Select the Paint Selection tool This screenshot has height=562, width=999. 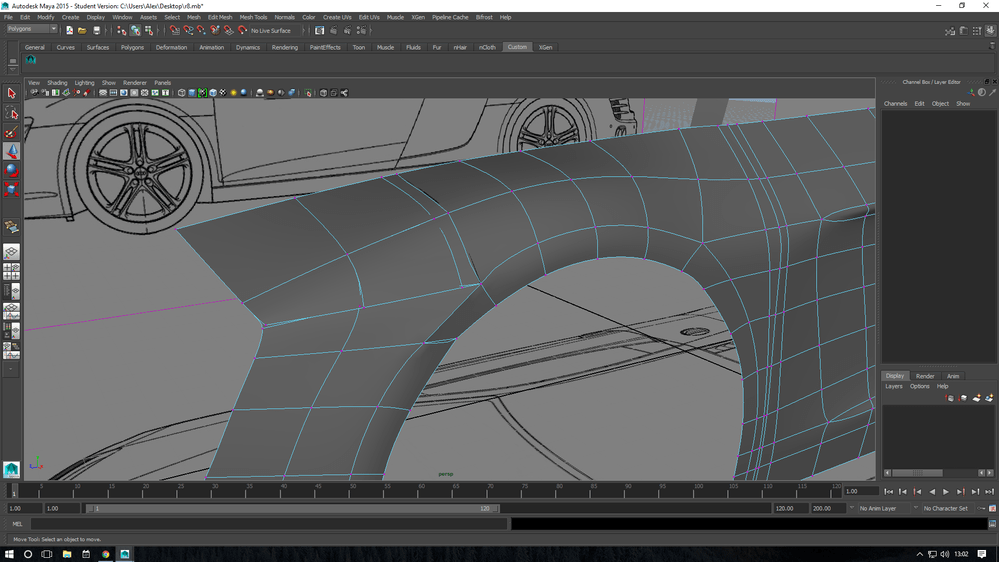coord(11,133)
